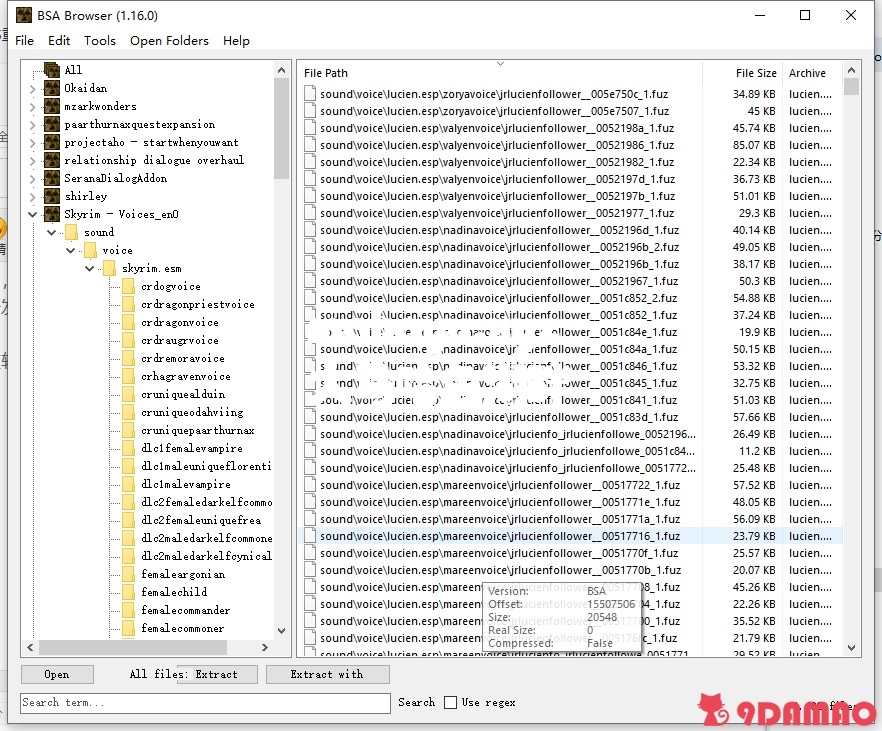The height and width of the screenshot is (731, 882).
Task: Open the Open Folders menu
Action: tap(169, 41)
